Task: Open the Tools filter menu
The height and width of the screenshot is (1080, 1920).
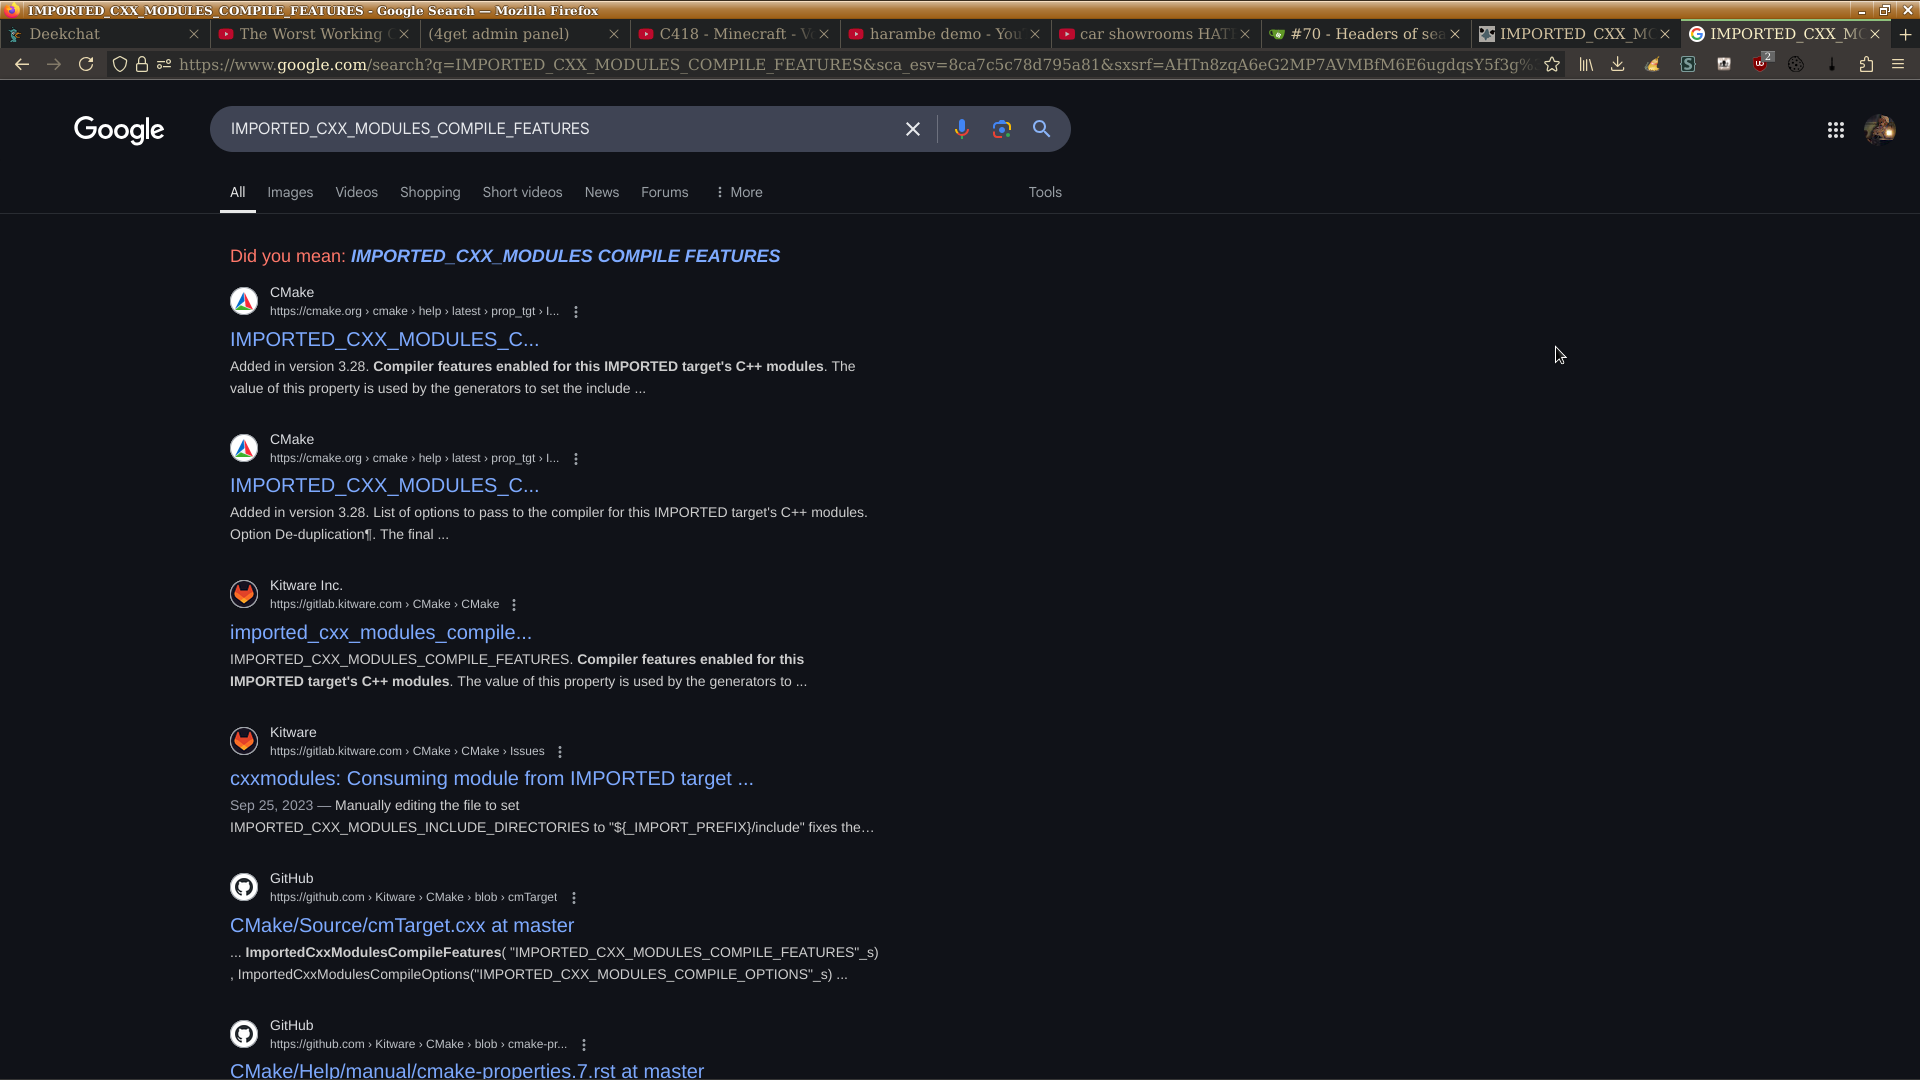Action: [1044, 192]
